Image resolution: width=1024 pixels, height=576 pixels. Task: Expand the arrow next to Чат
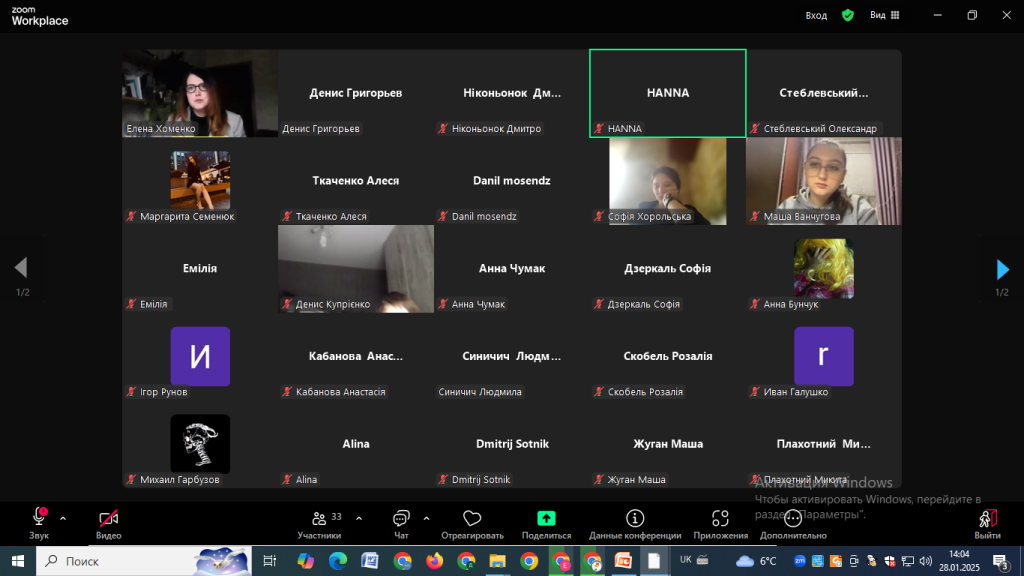click(x=426, y=518)
